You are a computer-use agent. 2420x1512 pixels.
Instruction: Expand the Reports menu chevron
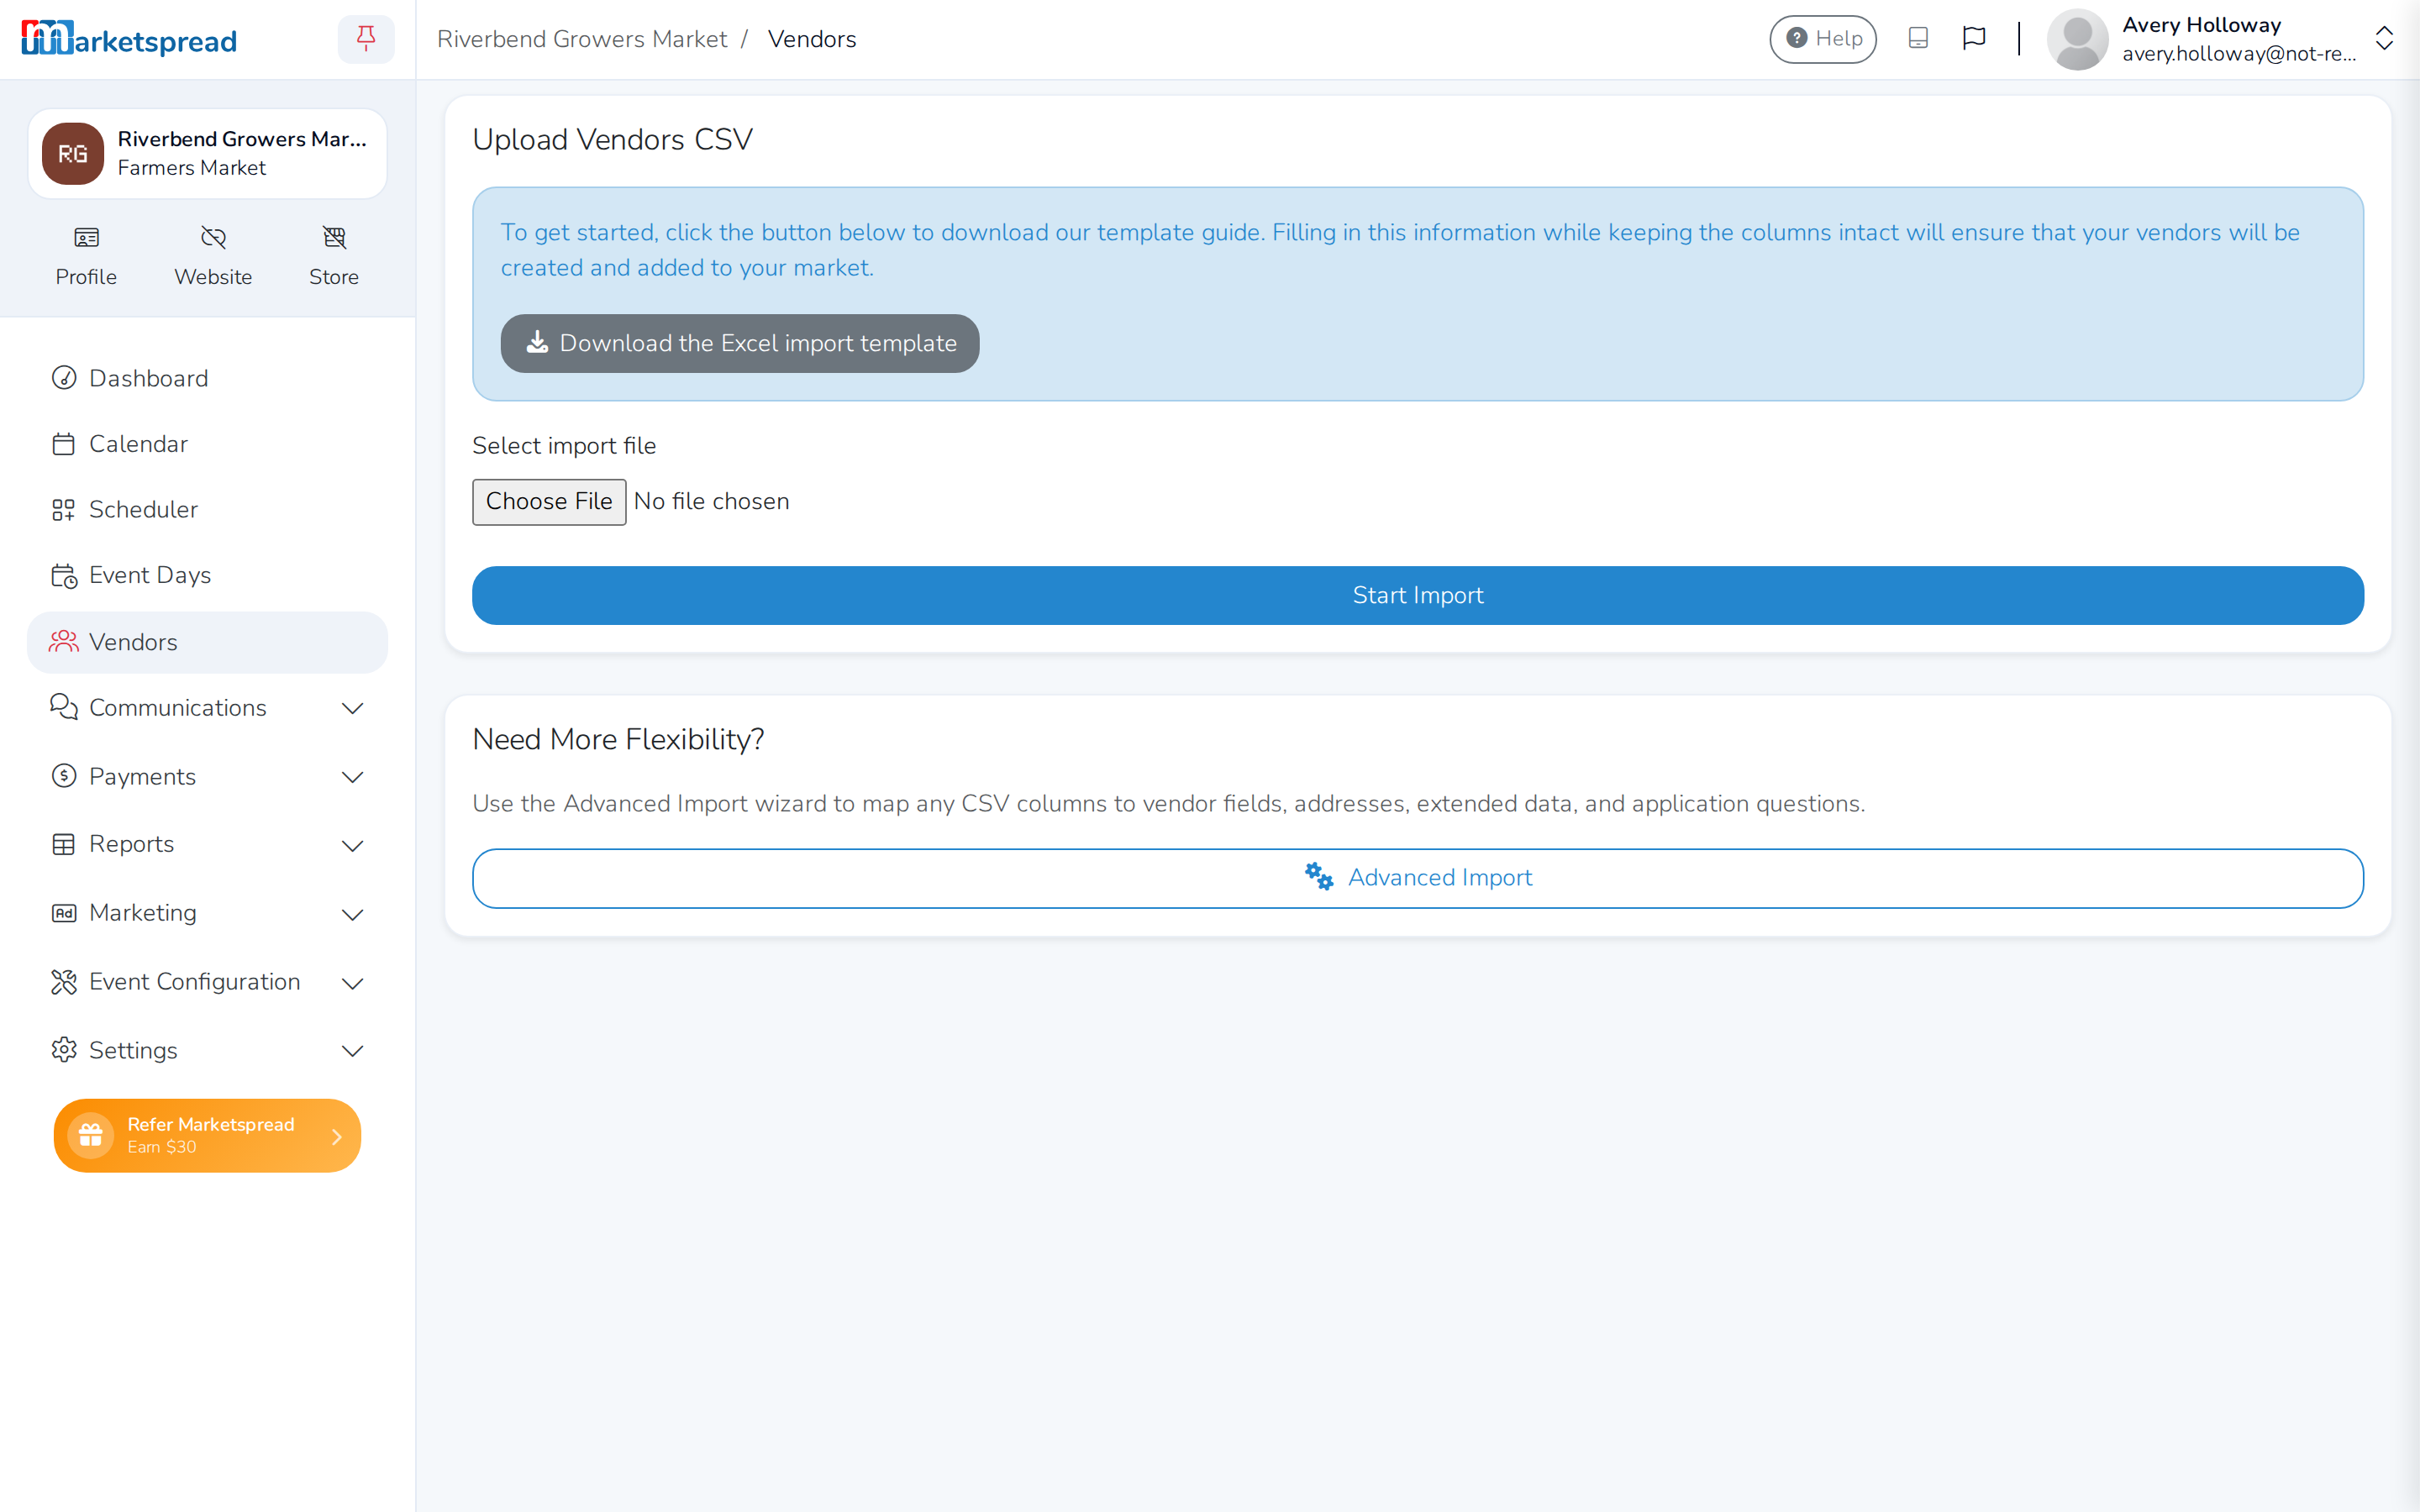click(352, 845)
